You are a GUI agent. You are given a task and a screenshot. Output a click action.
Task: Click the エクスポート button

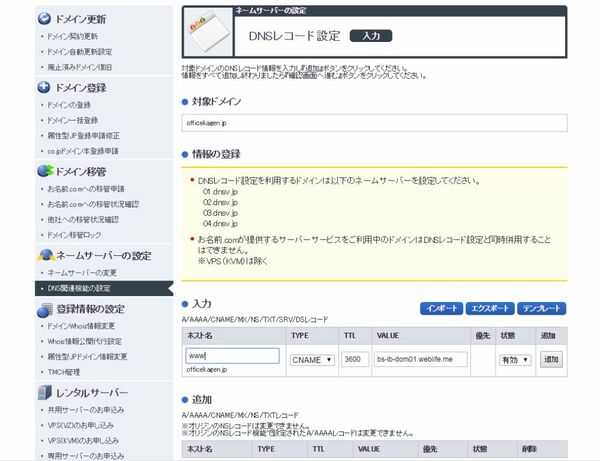click(x=490, y=308)
